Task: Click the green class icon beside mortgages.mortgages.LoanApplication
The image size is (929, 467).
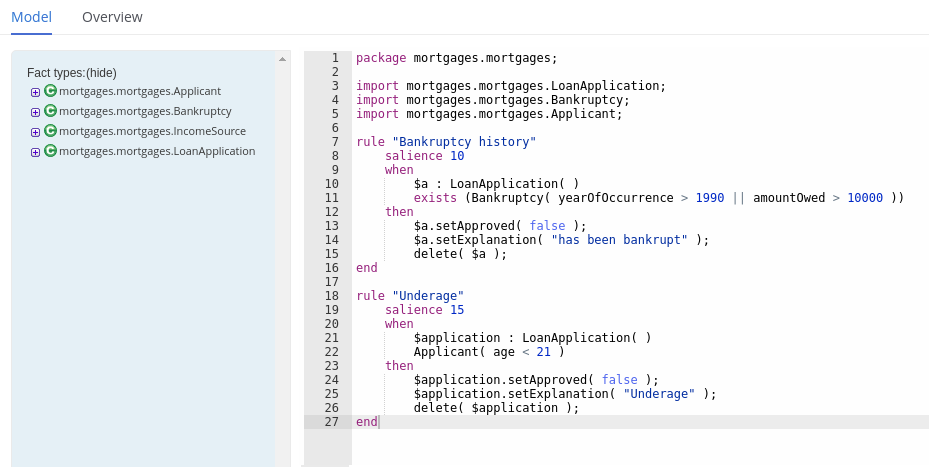Action: [50, 151]
